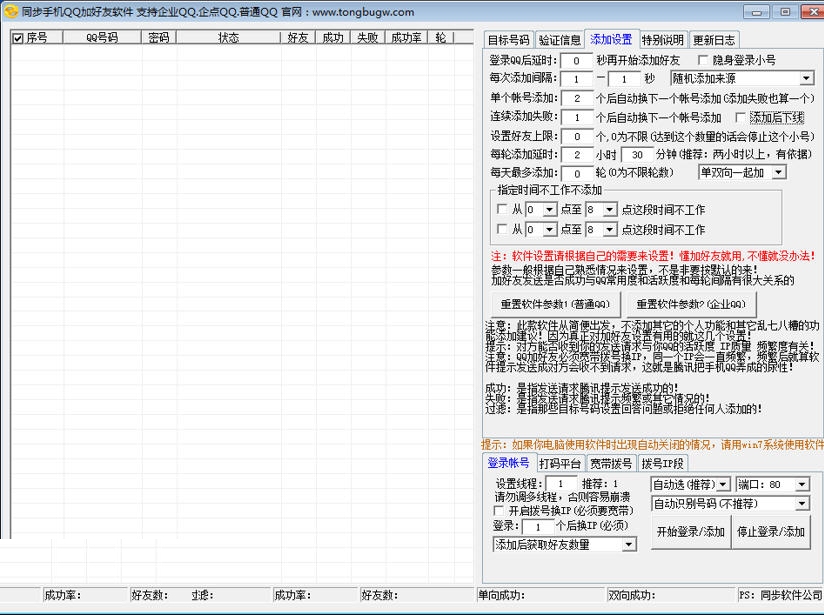Minimize the window
The image size is (824, 615).
pos(757,12)
